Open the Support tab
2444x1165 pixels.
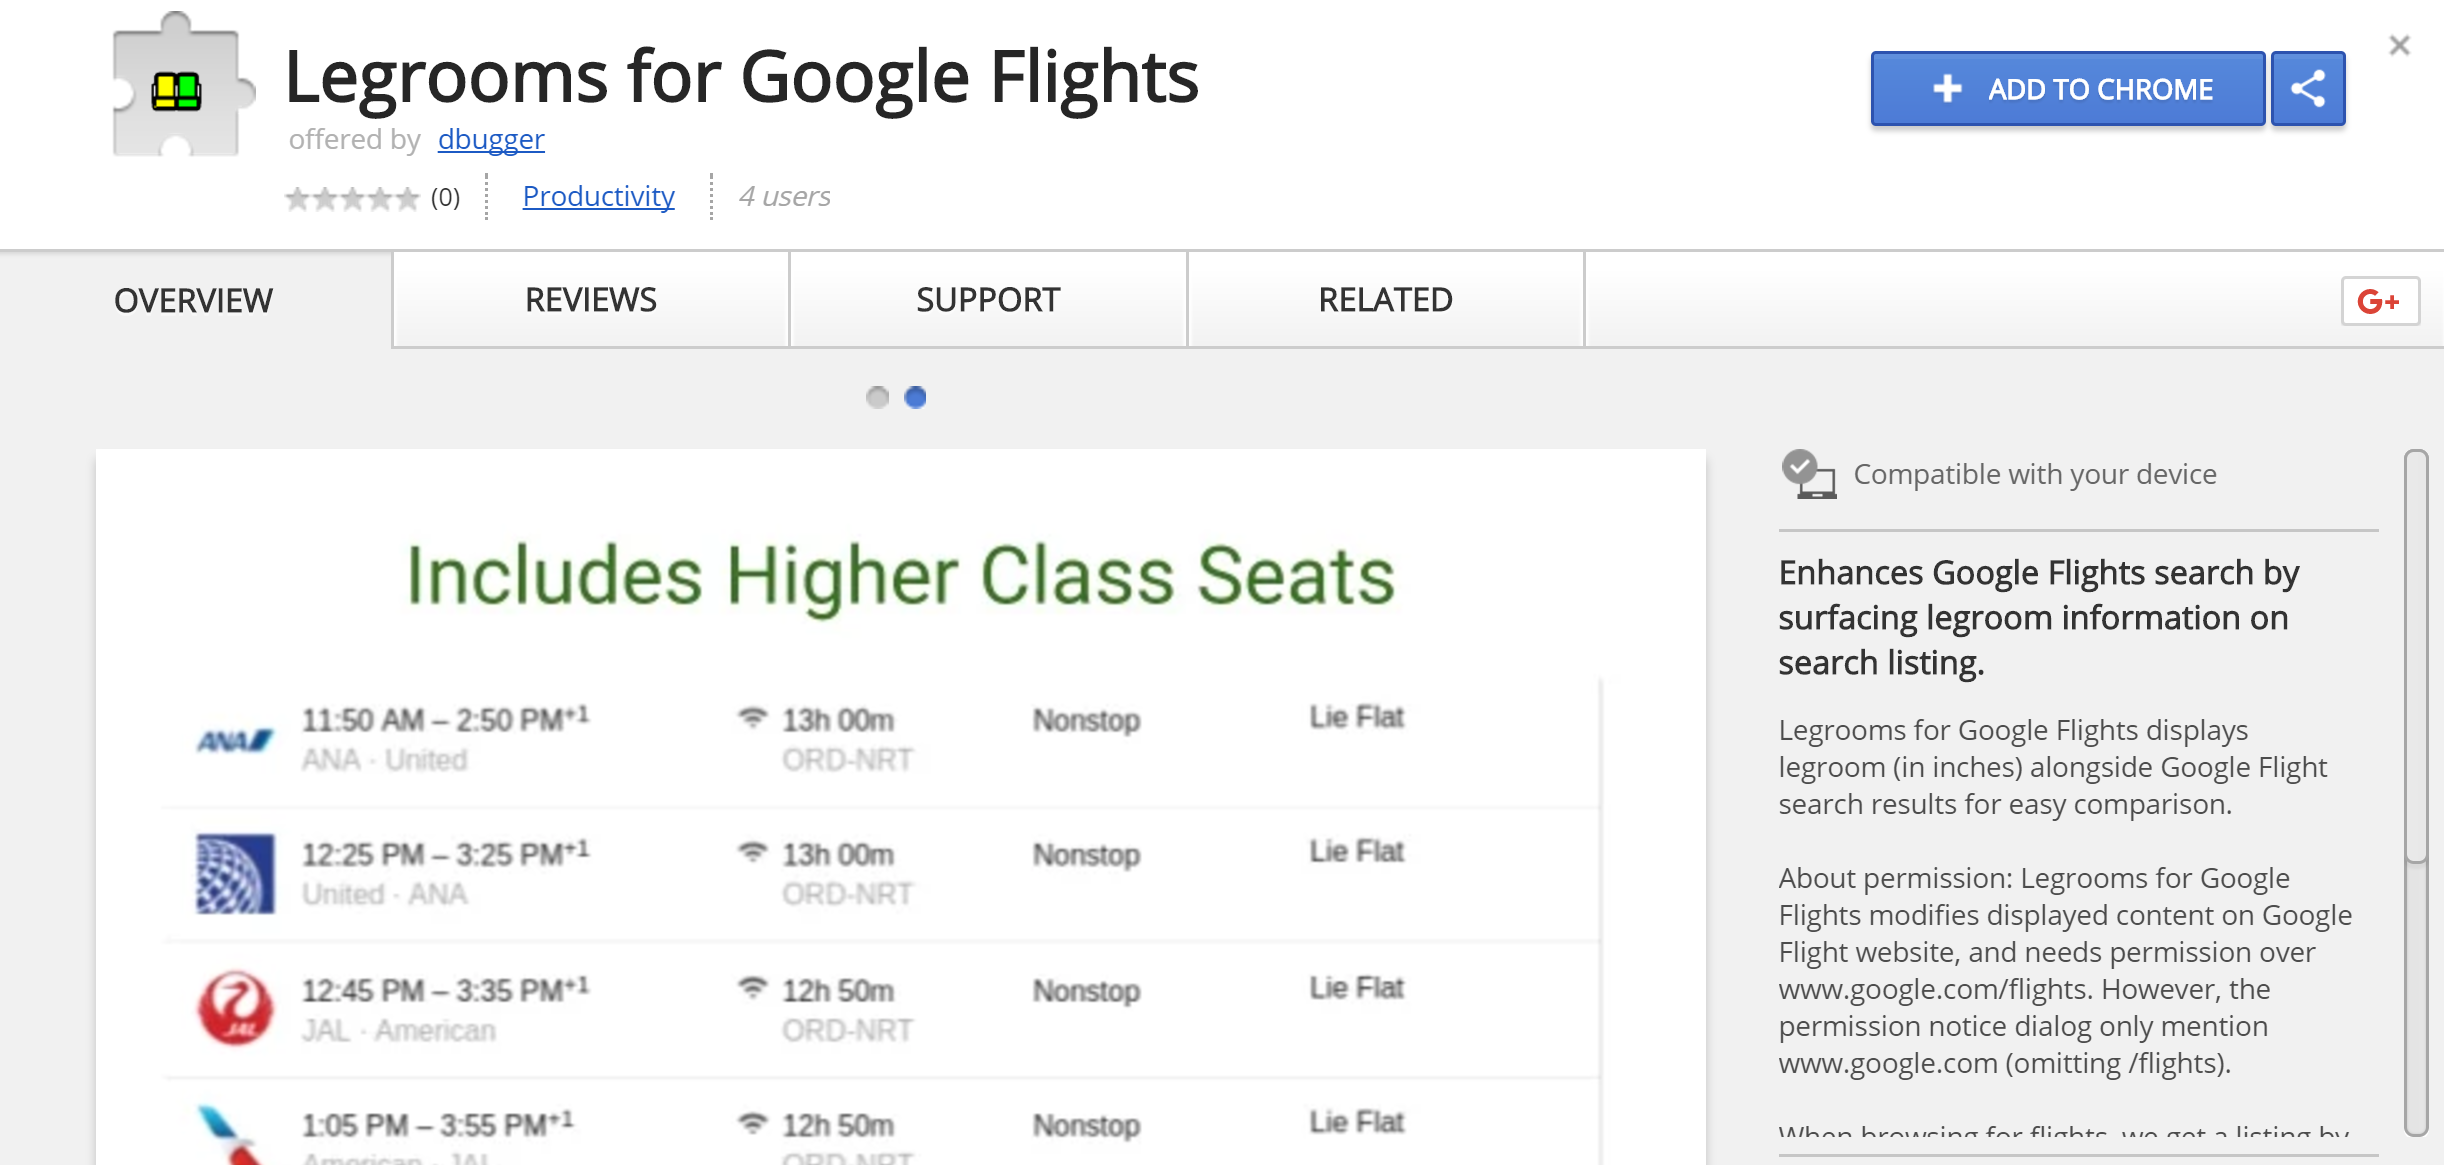click(987, 300)
